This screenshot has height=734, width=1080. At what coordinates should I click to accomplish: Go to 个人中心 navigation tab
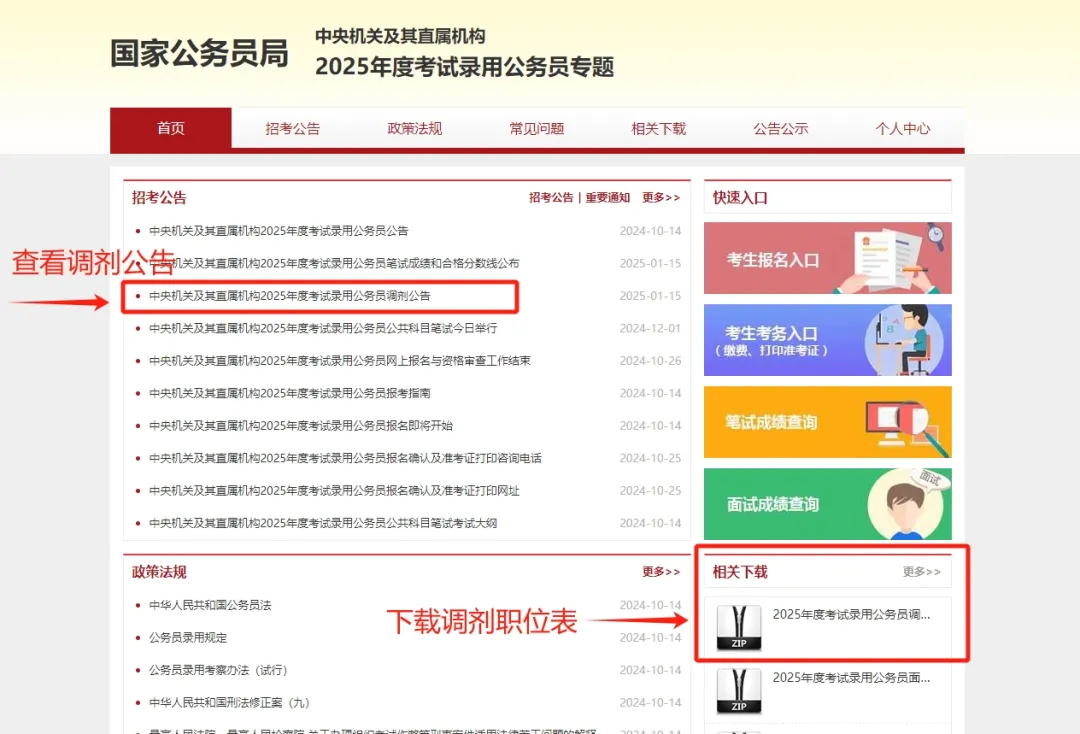[x=903, y=128]
